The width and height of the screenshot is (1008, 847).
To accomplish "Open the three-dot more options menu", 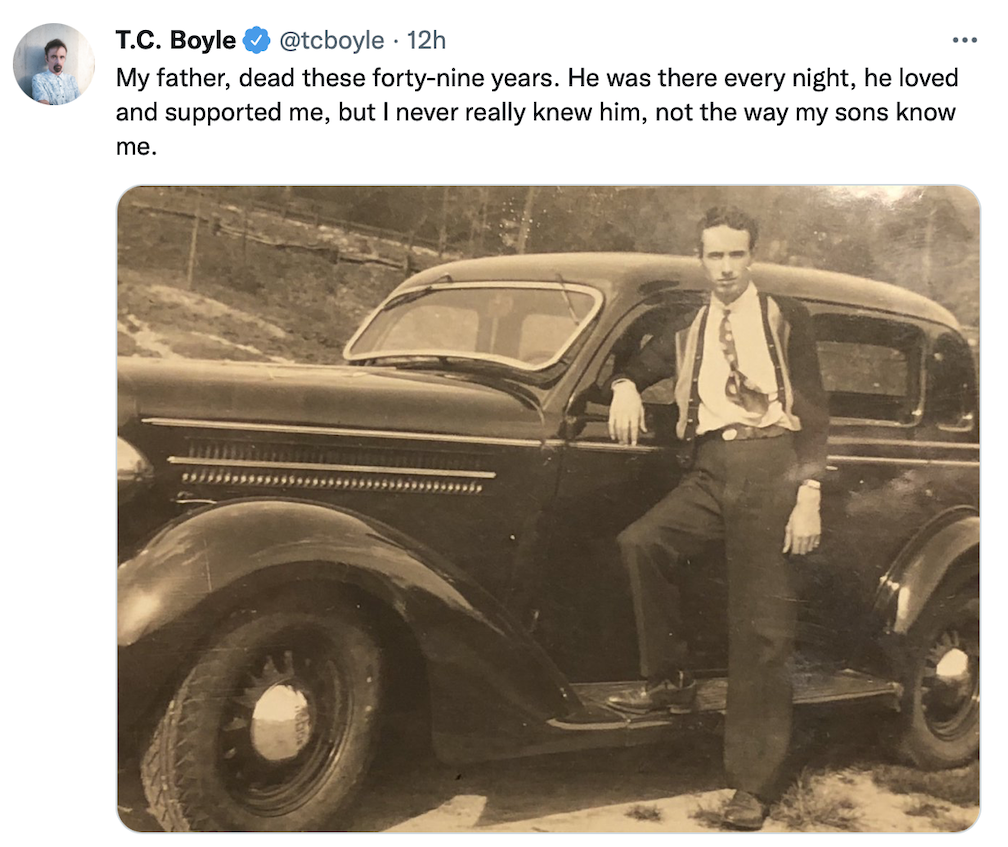I will (964, 41).
